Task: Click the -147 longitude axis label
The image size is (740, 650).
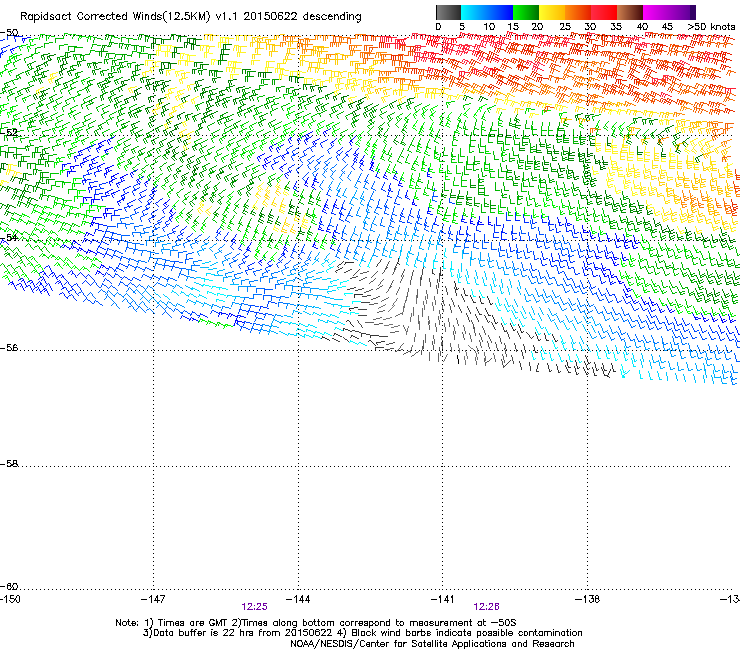Action: click(x=153, y=599)
